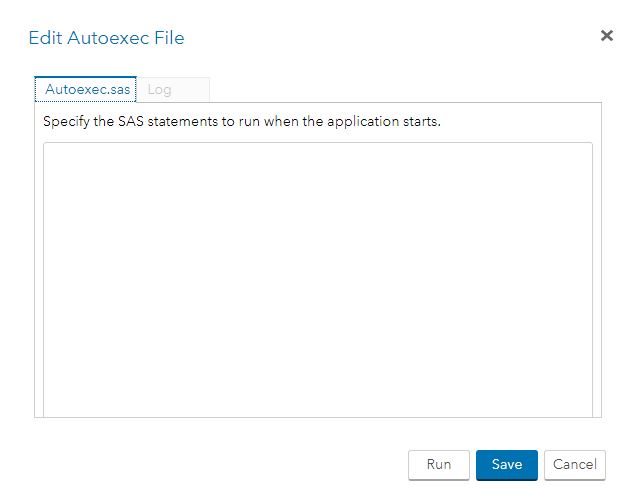Place cursor in the statements text box
The width and height of the screenshot is (636, 504).
tap(318, 279)
